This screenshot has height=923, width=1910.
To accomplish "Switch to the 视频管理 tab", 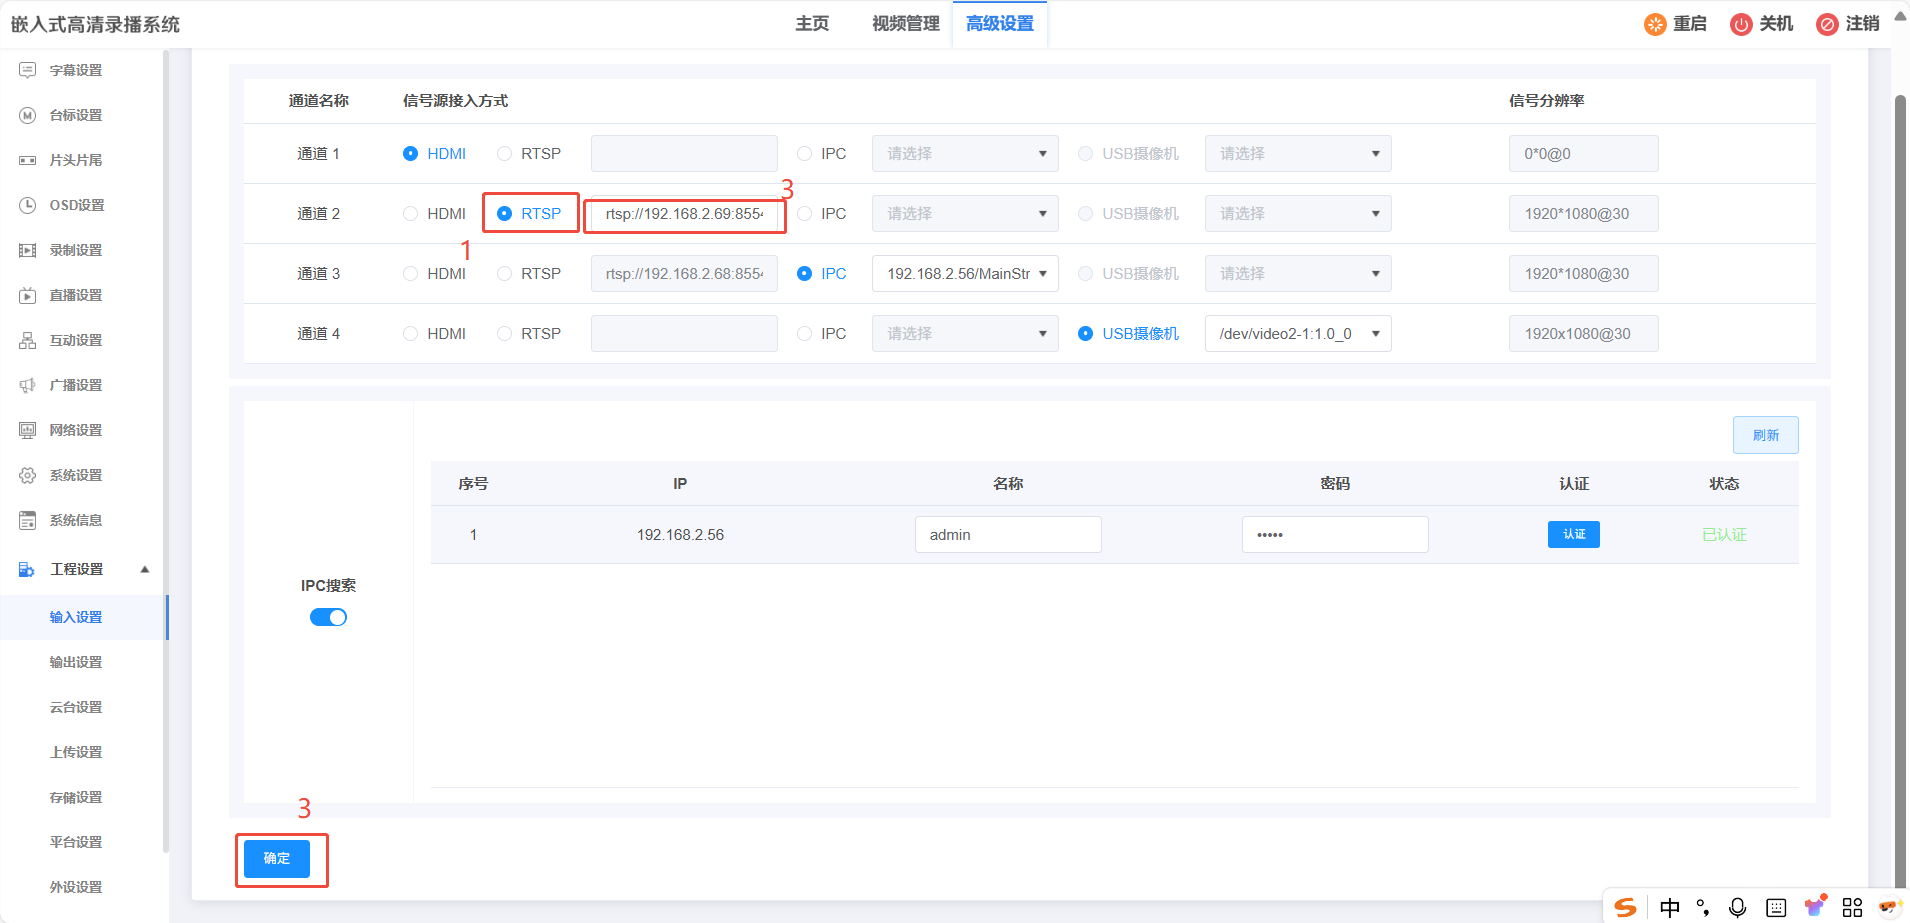I will click(905, 24).
